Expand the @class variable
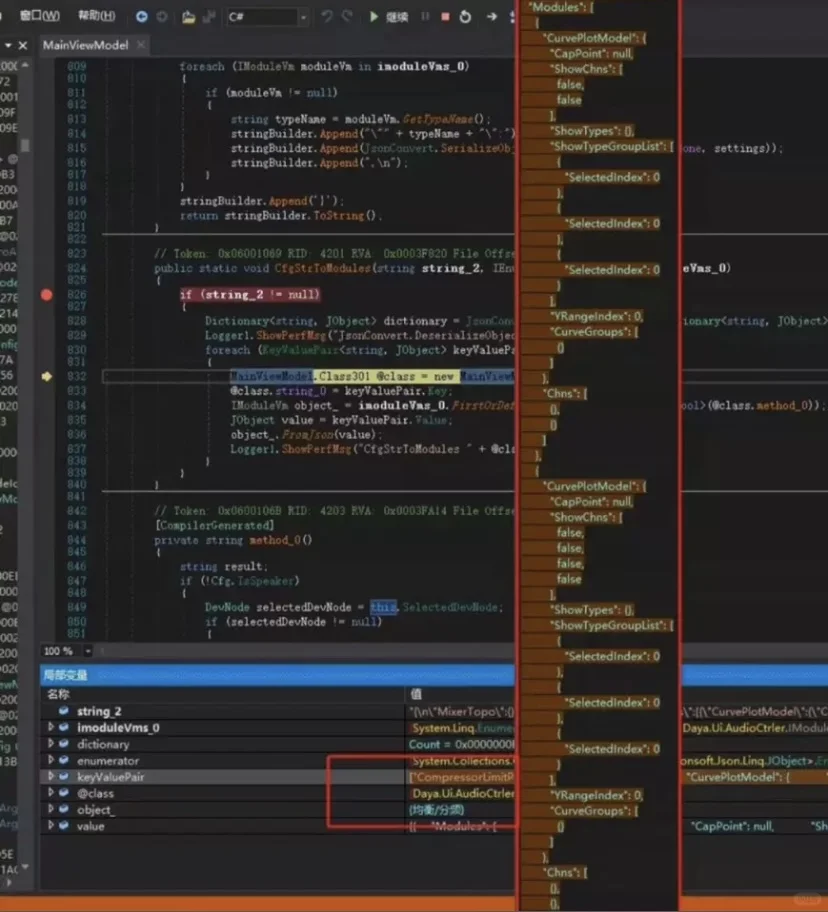Image resolution: width=828 pixels, height=912 pixels. click(x=51, y=792)
